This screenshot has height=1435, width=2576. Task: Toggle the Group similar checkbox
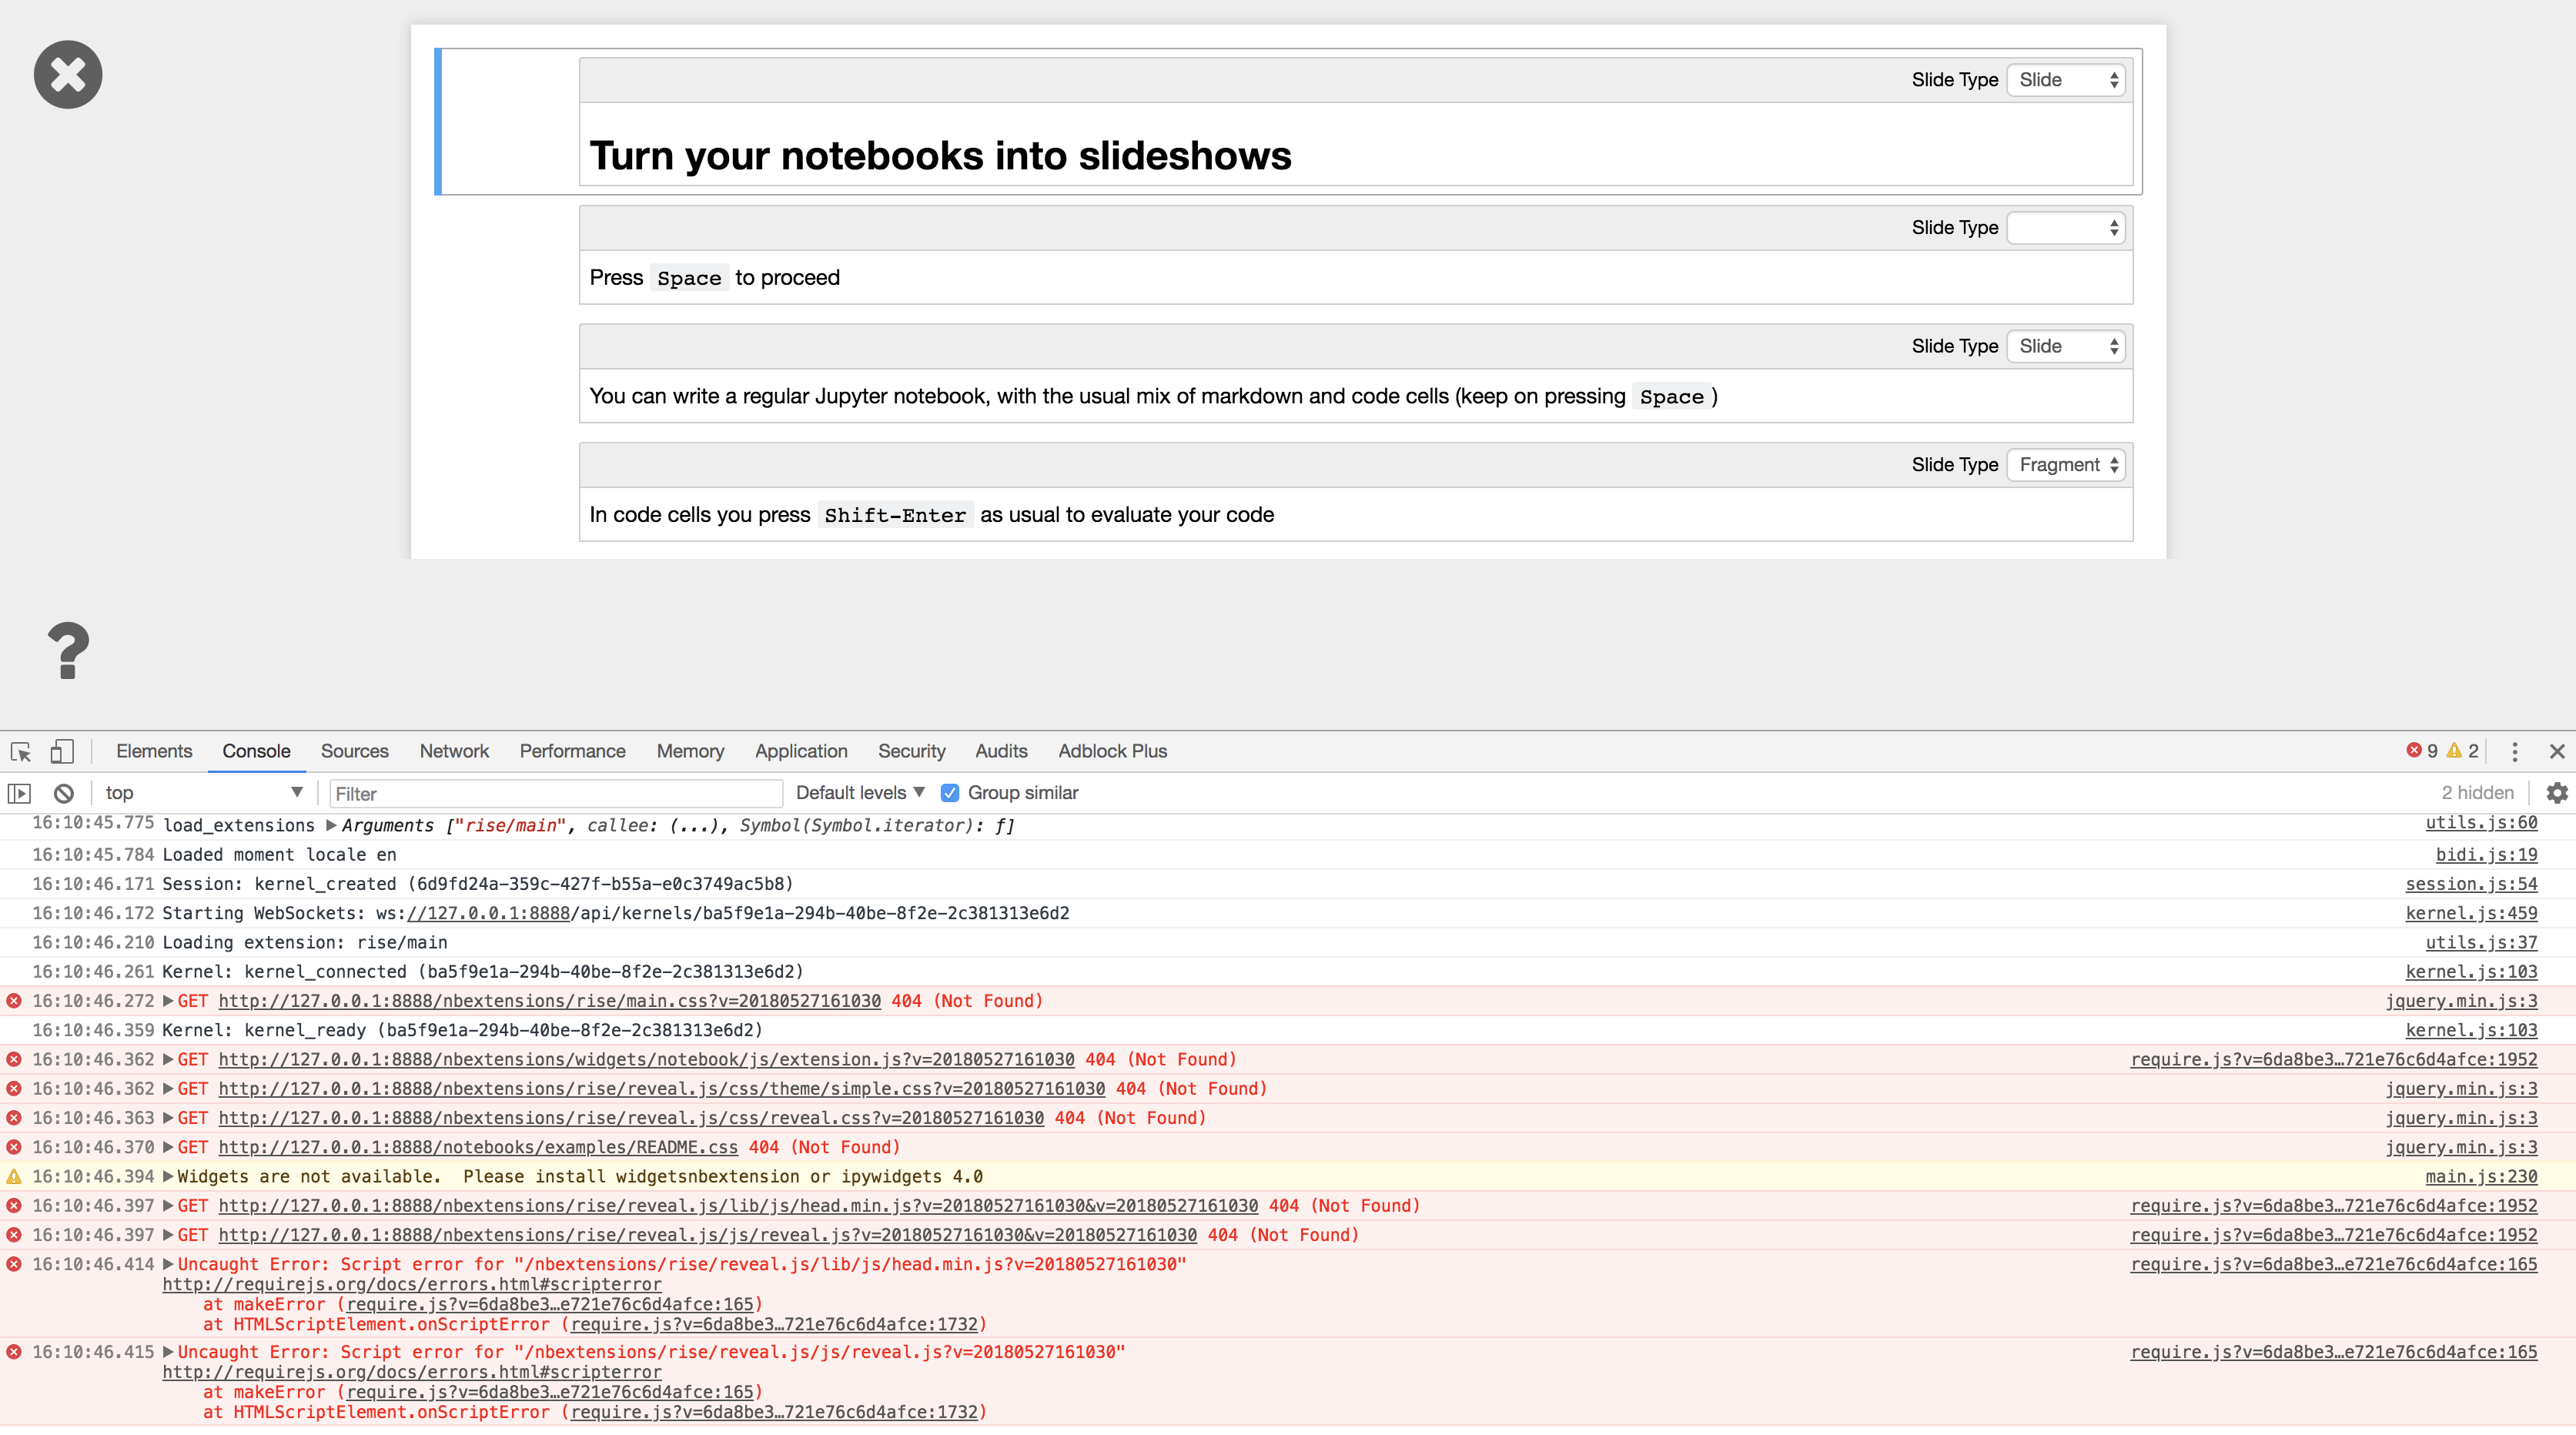point(950,793)
